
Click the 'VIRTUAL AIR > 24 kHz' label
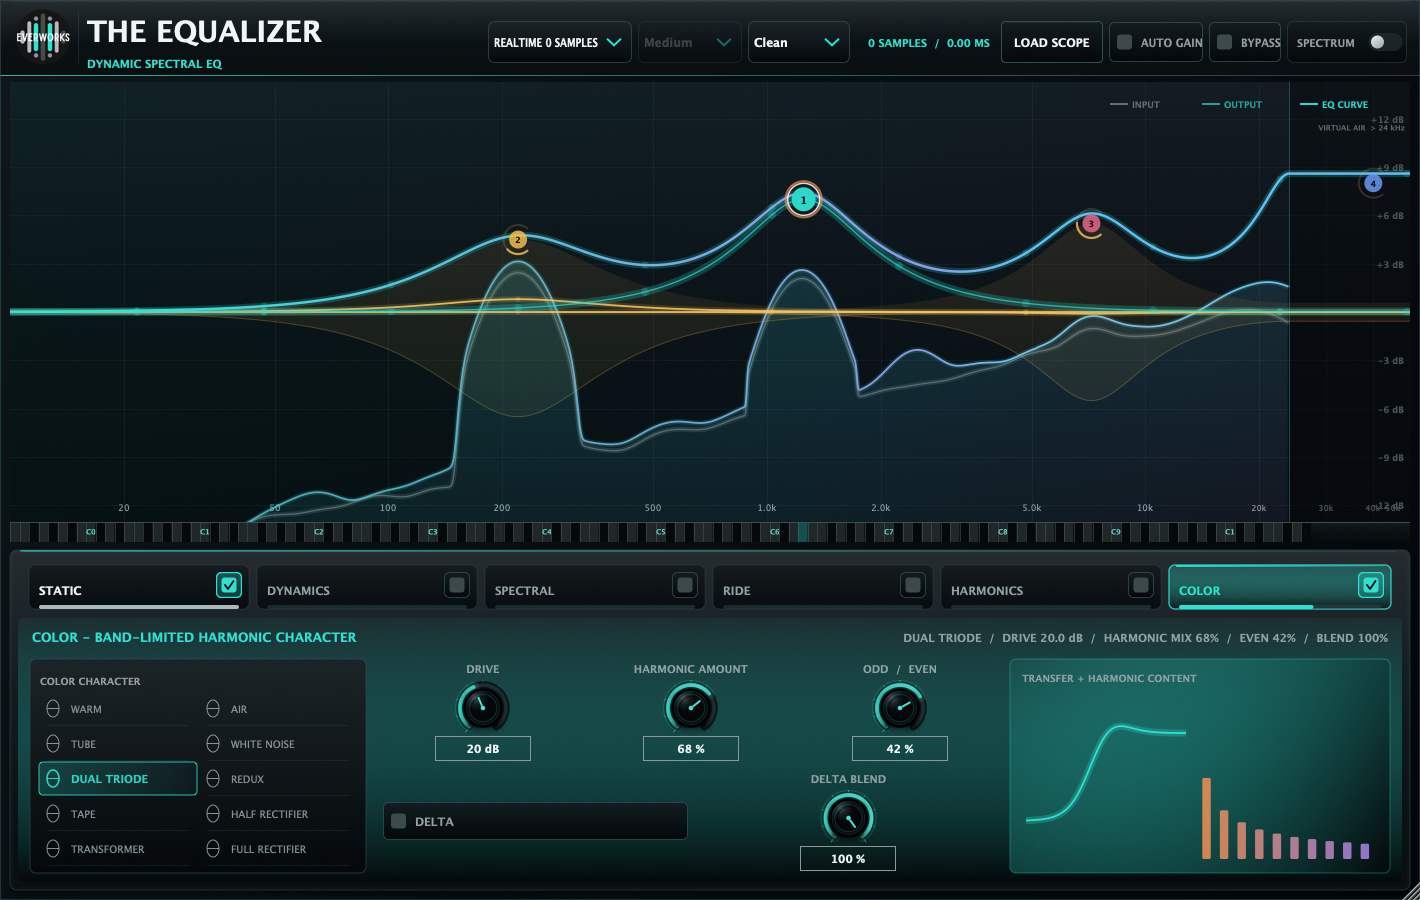(x=1361, y=128)
